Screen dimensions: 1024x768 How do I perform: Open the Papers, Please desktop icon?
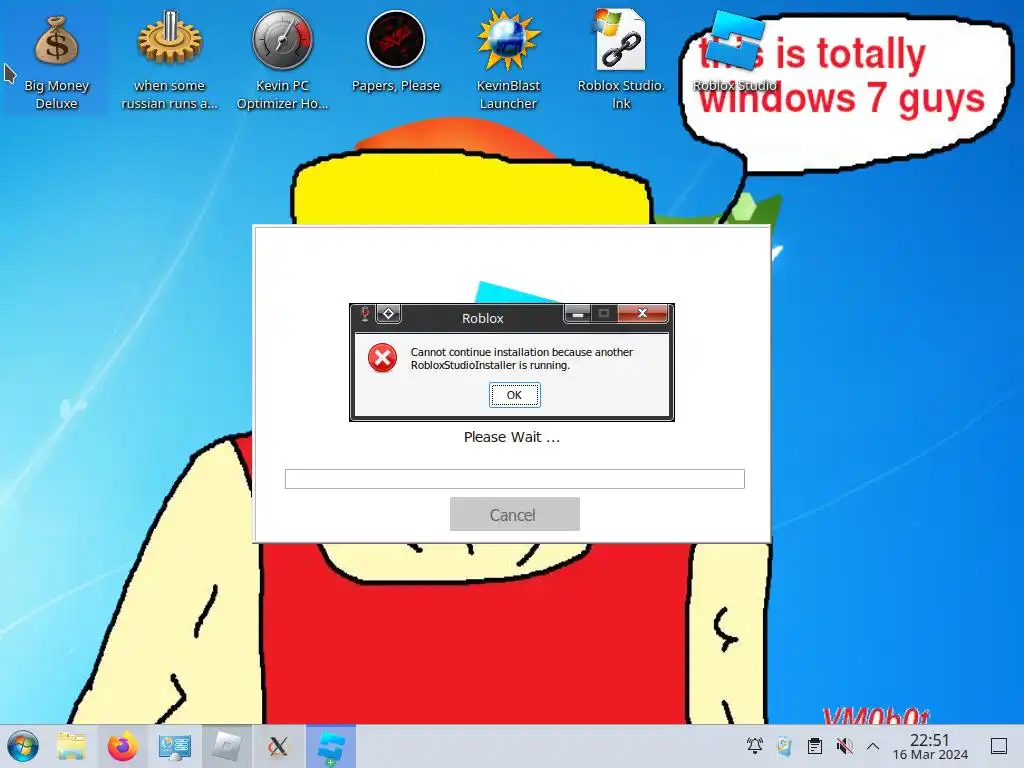396,52
